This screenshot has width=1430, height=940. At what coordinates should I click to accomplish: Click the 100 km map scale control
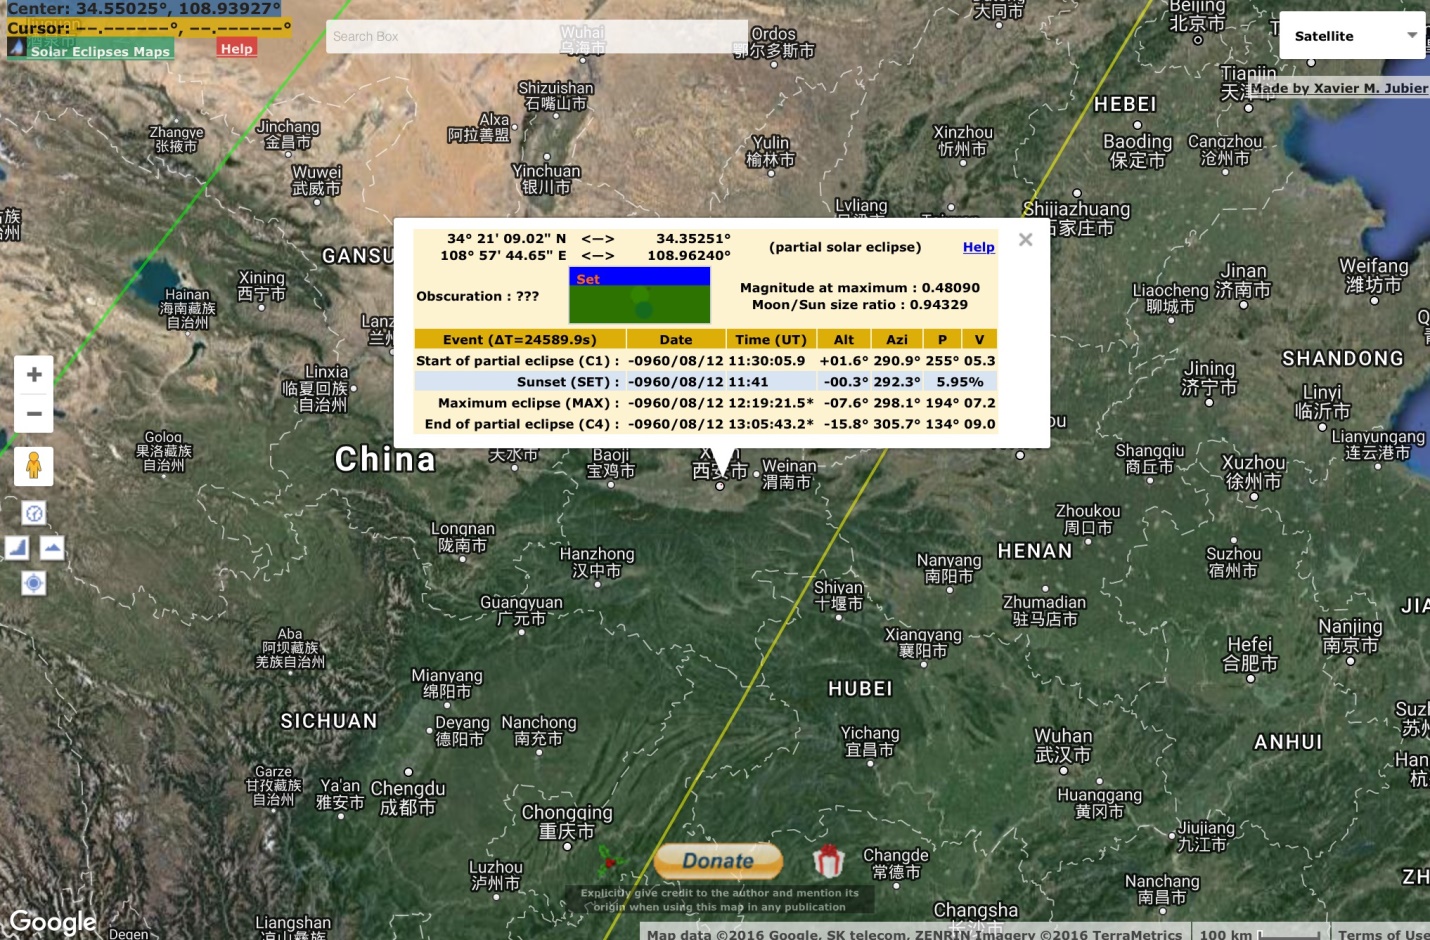[x=1262, y=934]
